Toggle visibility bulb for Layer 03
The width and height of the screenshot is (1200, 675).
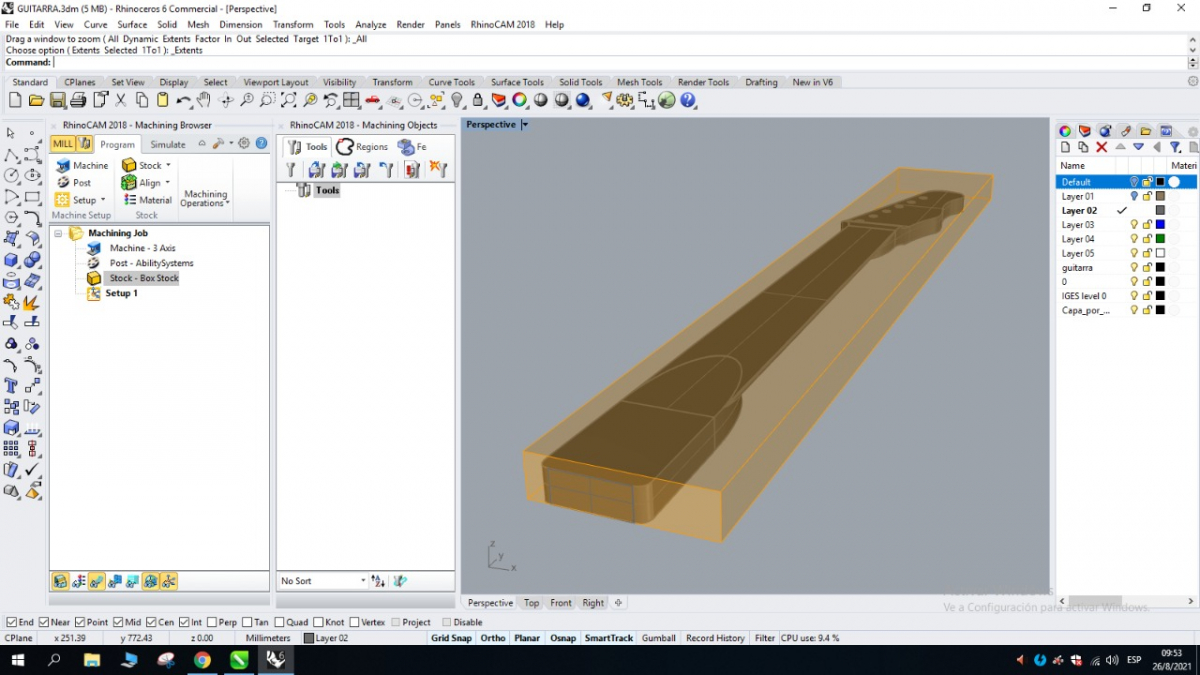[x=1134, y=225]
